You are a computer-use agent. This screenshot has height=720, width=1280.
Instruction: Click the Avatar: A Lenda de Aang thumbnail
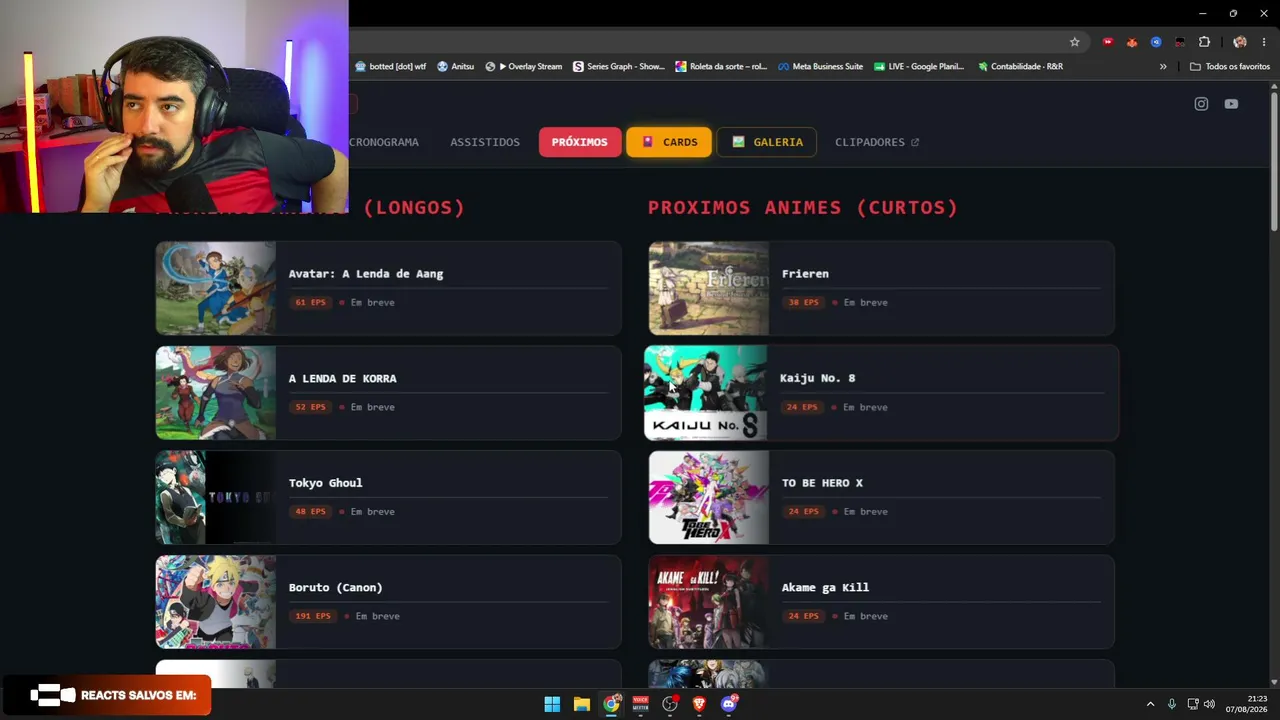[216, 288]
